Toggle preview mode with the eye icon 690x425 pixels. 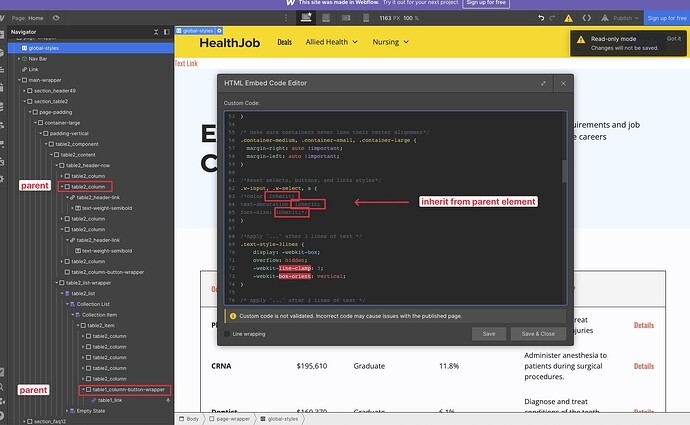[56, 18]
